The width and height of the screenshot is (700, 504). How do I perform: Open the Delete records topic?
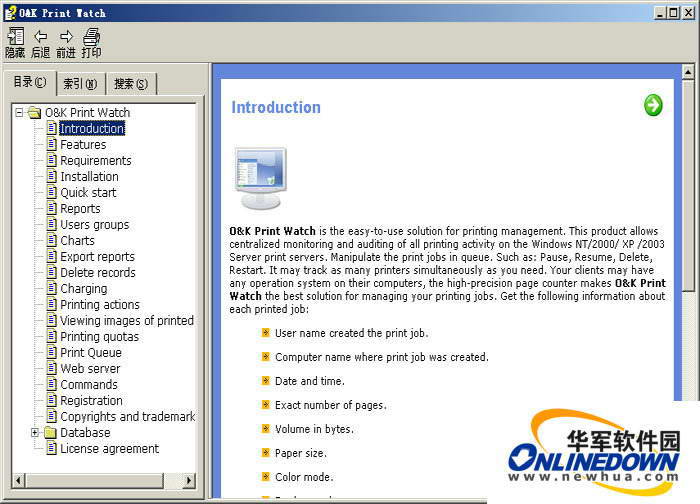point(98,272)
